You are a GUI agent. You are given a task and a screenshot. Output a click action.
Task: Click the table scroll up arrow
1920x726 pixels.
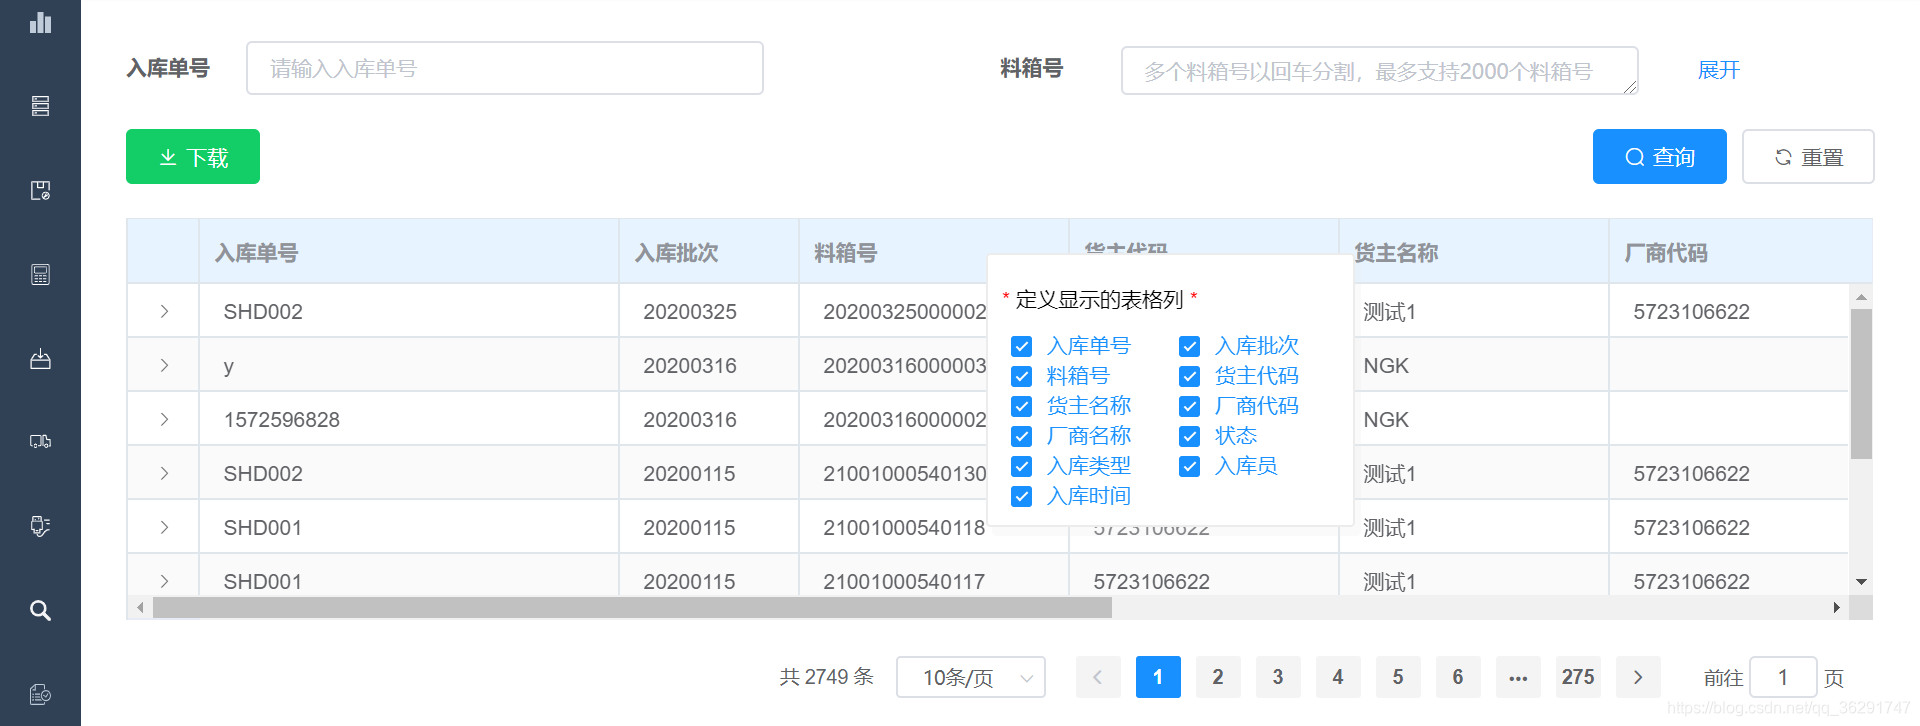(1861, 297)
